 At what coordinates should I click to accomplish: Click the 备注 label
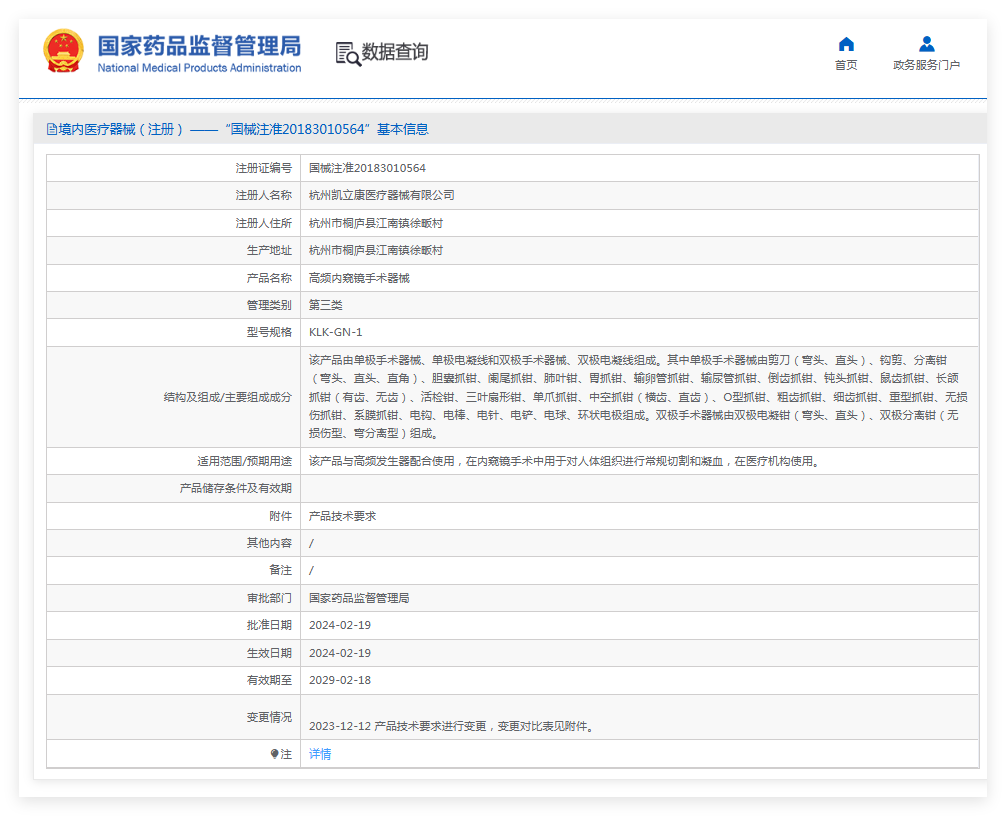(x=280, y=570)
